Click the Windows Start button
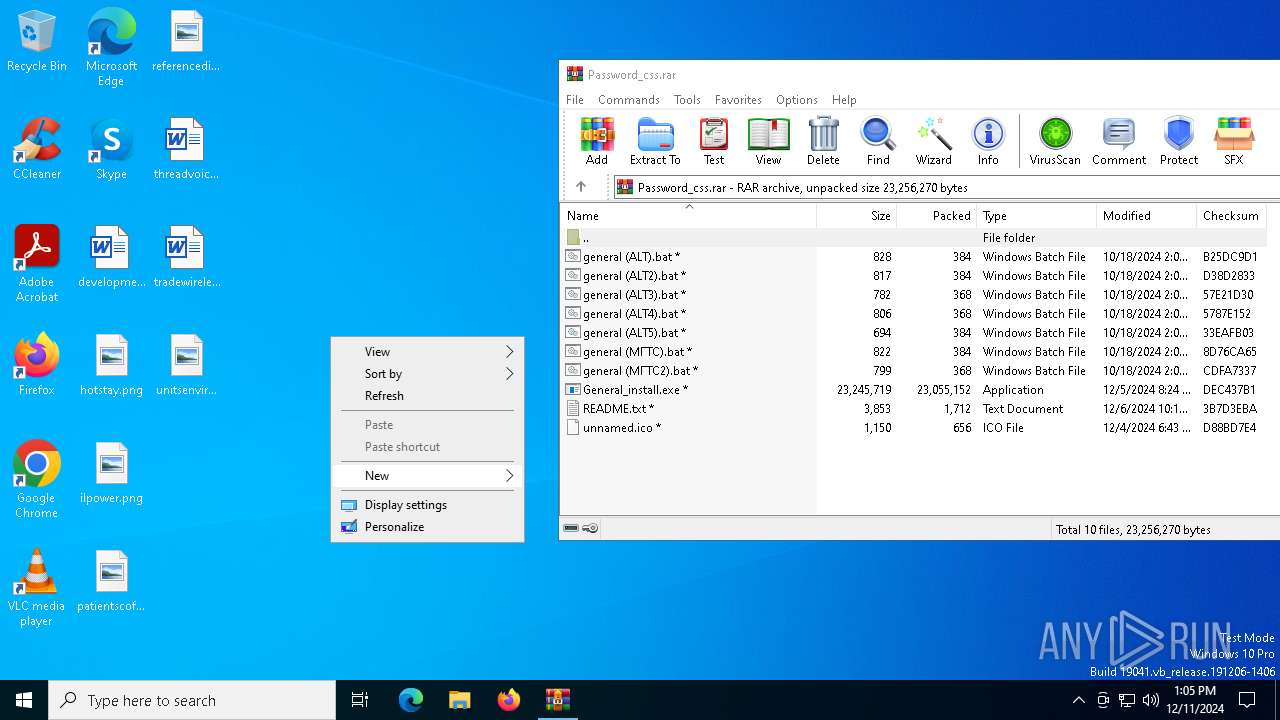Image resolution: width=1280 pixels, height=720 pixels. click(x=24, y=700)
